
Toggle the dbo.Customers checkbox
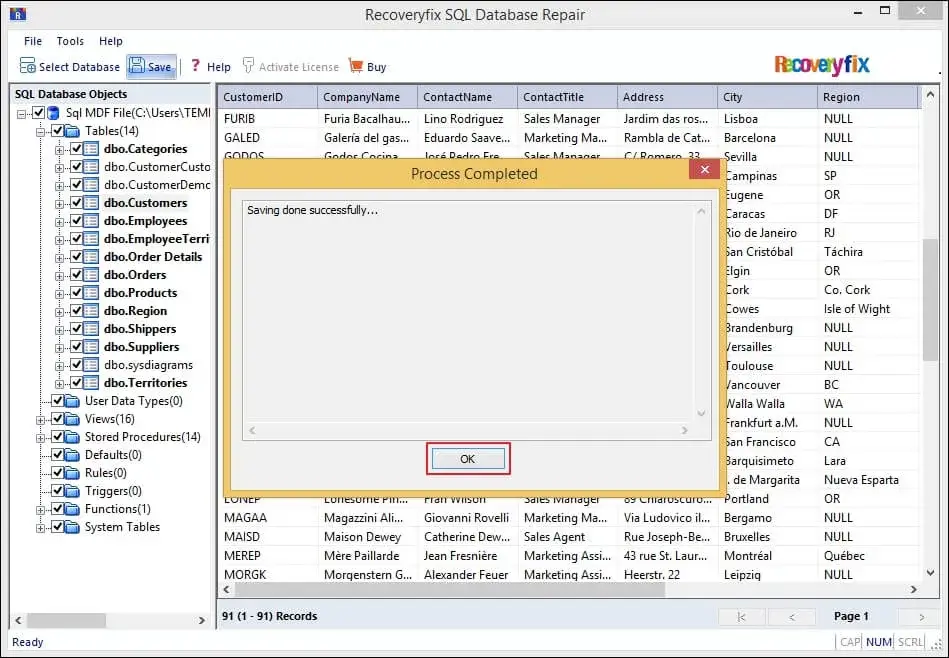click(x=76, y=203)
